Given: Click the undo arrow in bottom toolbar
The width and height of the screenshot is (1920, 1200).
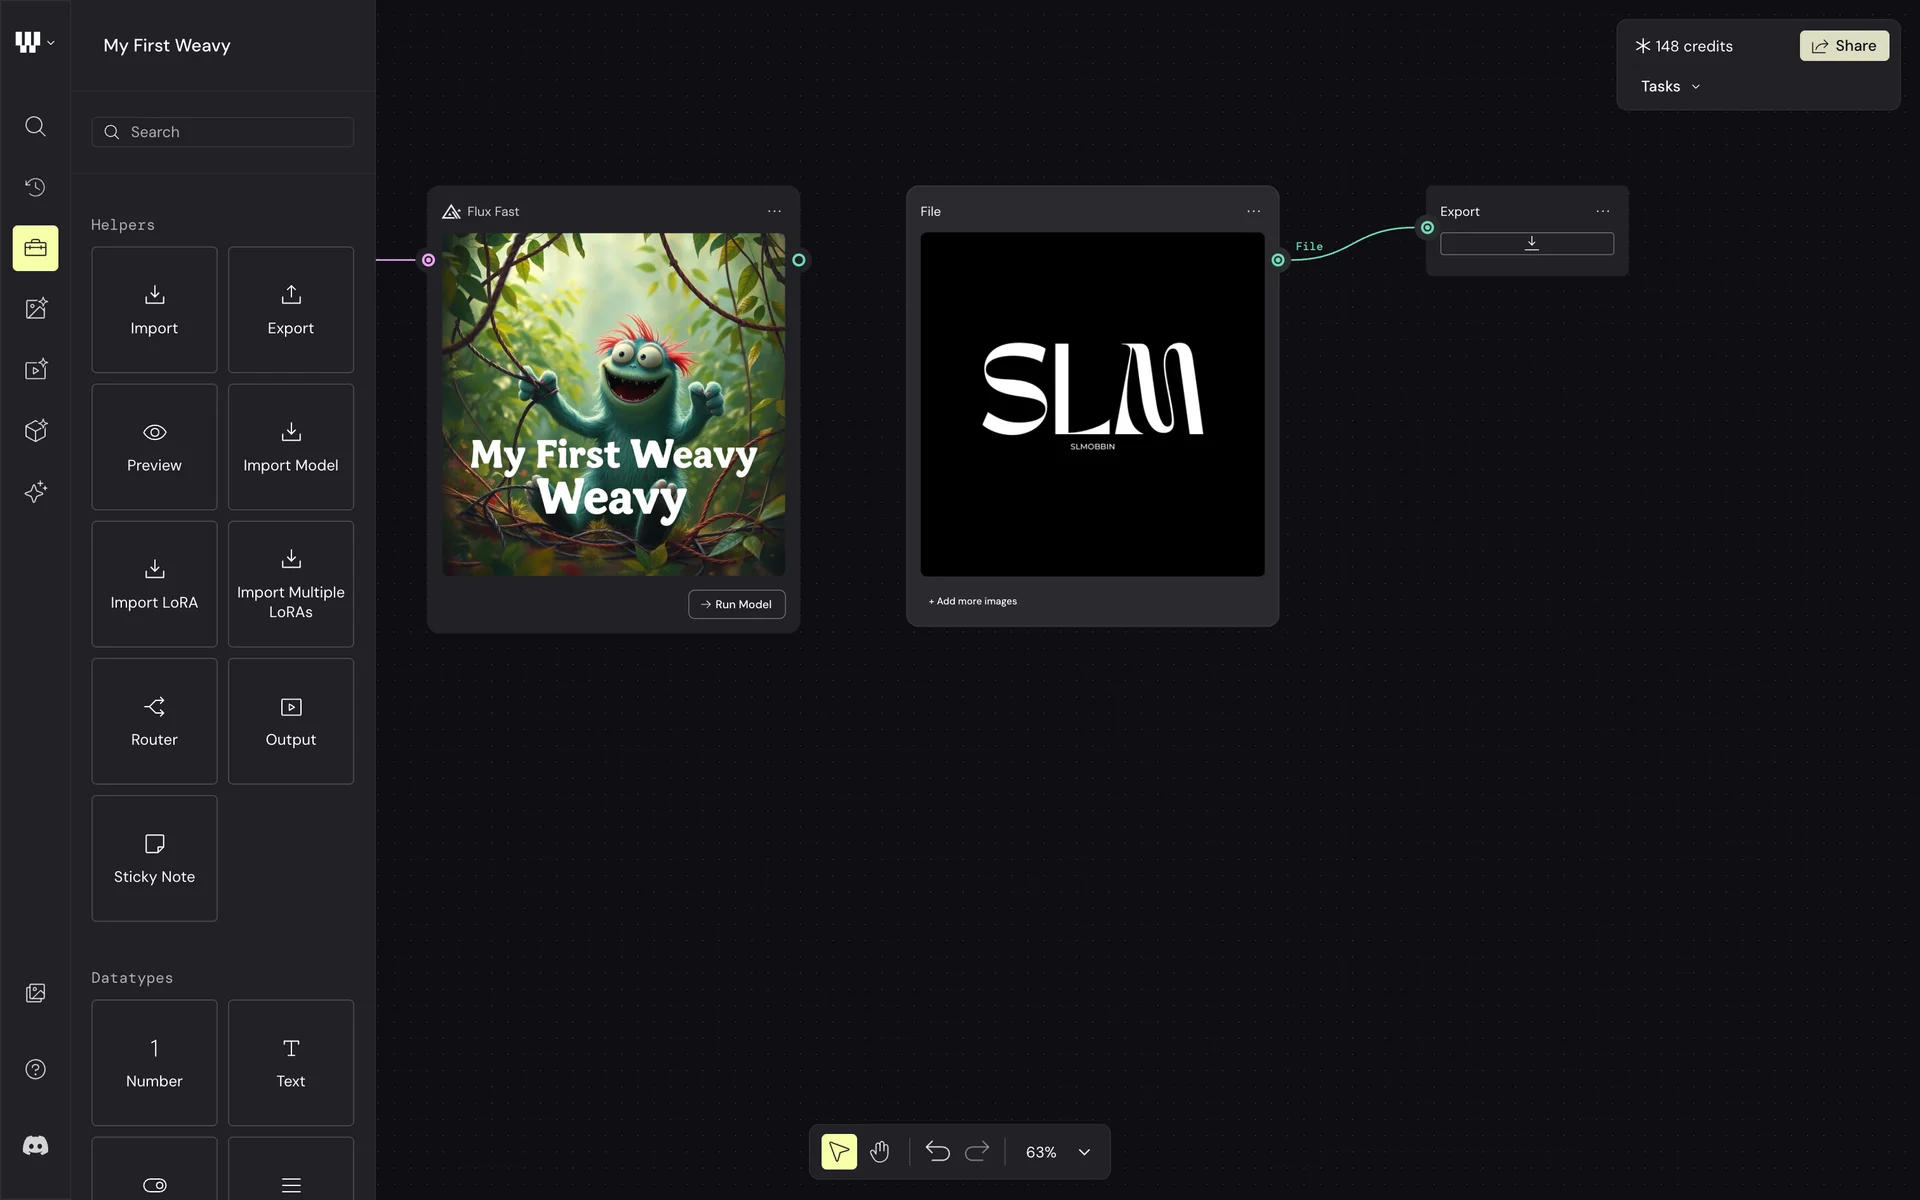Looking at the screenshot, I should [x=937, y=1152].
